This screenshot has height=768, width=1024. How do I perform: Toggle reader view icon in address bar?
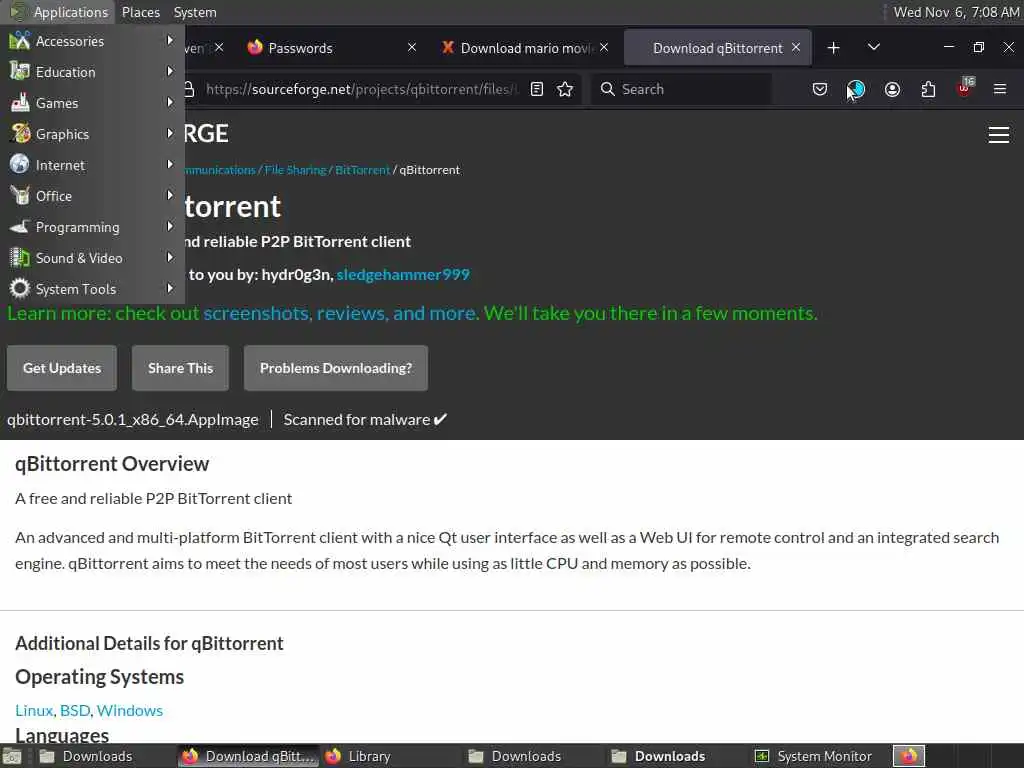[x=537, y=89]
